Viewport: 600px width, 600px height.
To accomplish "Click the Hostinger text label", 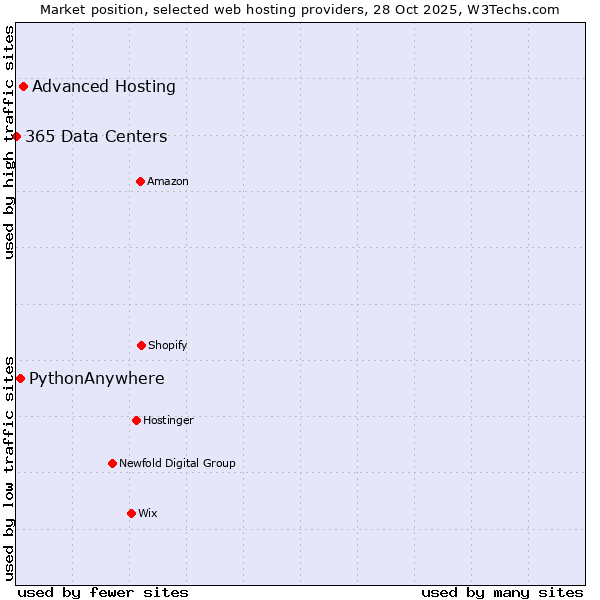I will [168, 421].
